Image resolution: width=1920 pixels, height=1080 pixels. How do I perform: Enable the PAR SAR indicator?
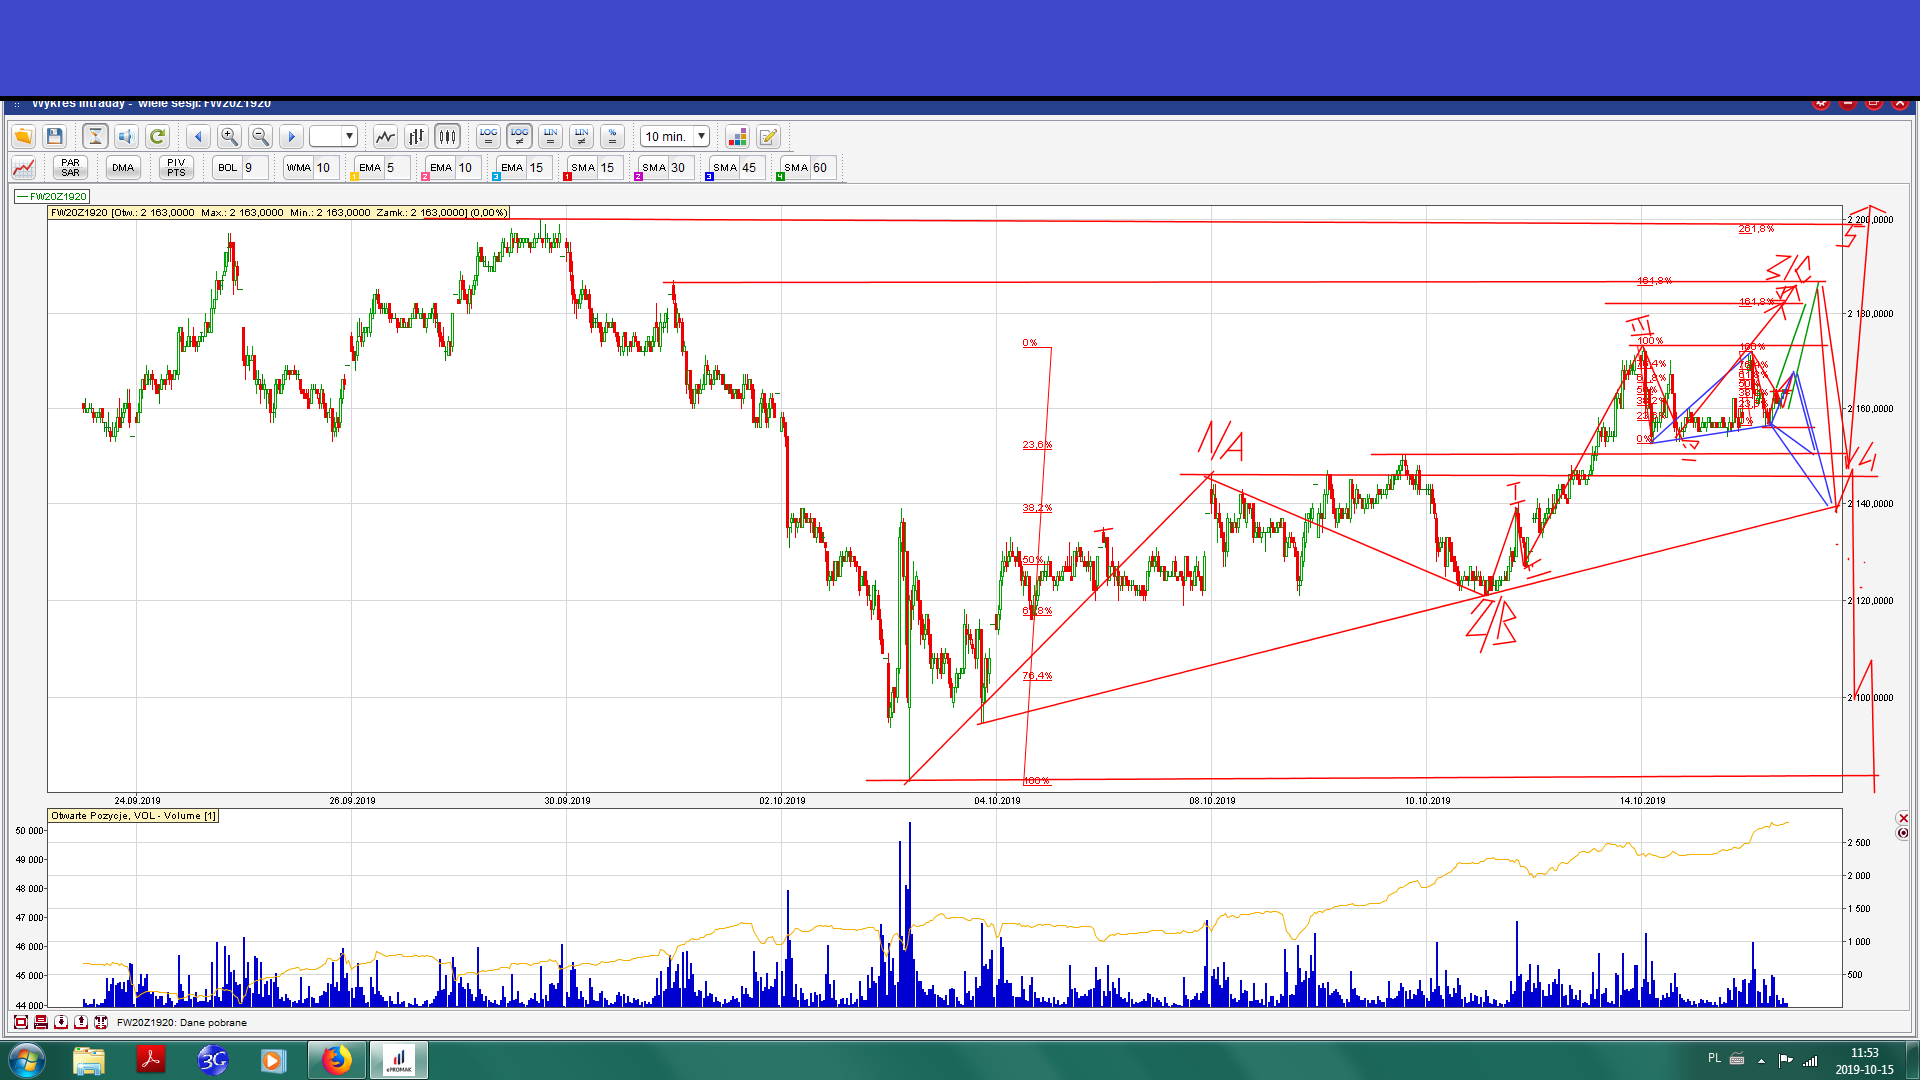click(70, 167)
